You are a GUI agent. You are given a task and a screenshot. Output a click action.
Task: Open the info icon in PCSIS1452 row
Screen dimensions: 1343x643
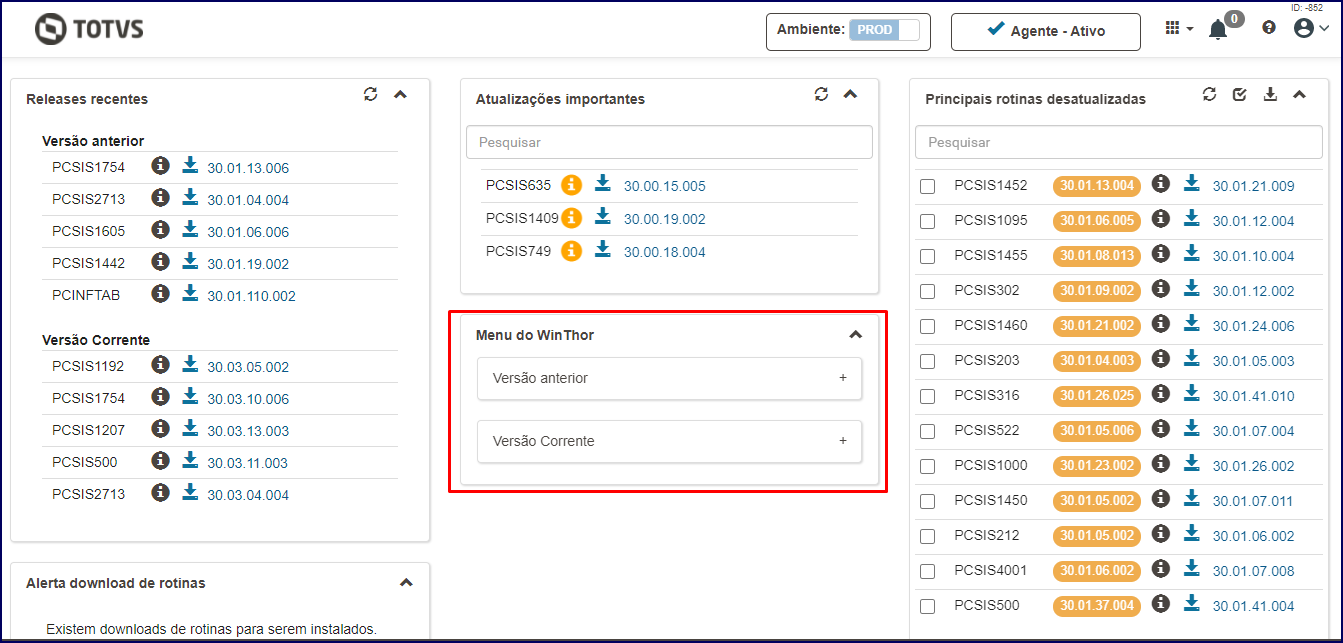(x=1161, y=183)
